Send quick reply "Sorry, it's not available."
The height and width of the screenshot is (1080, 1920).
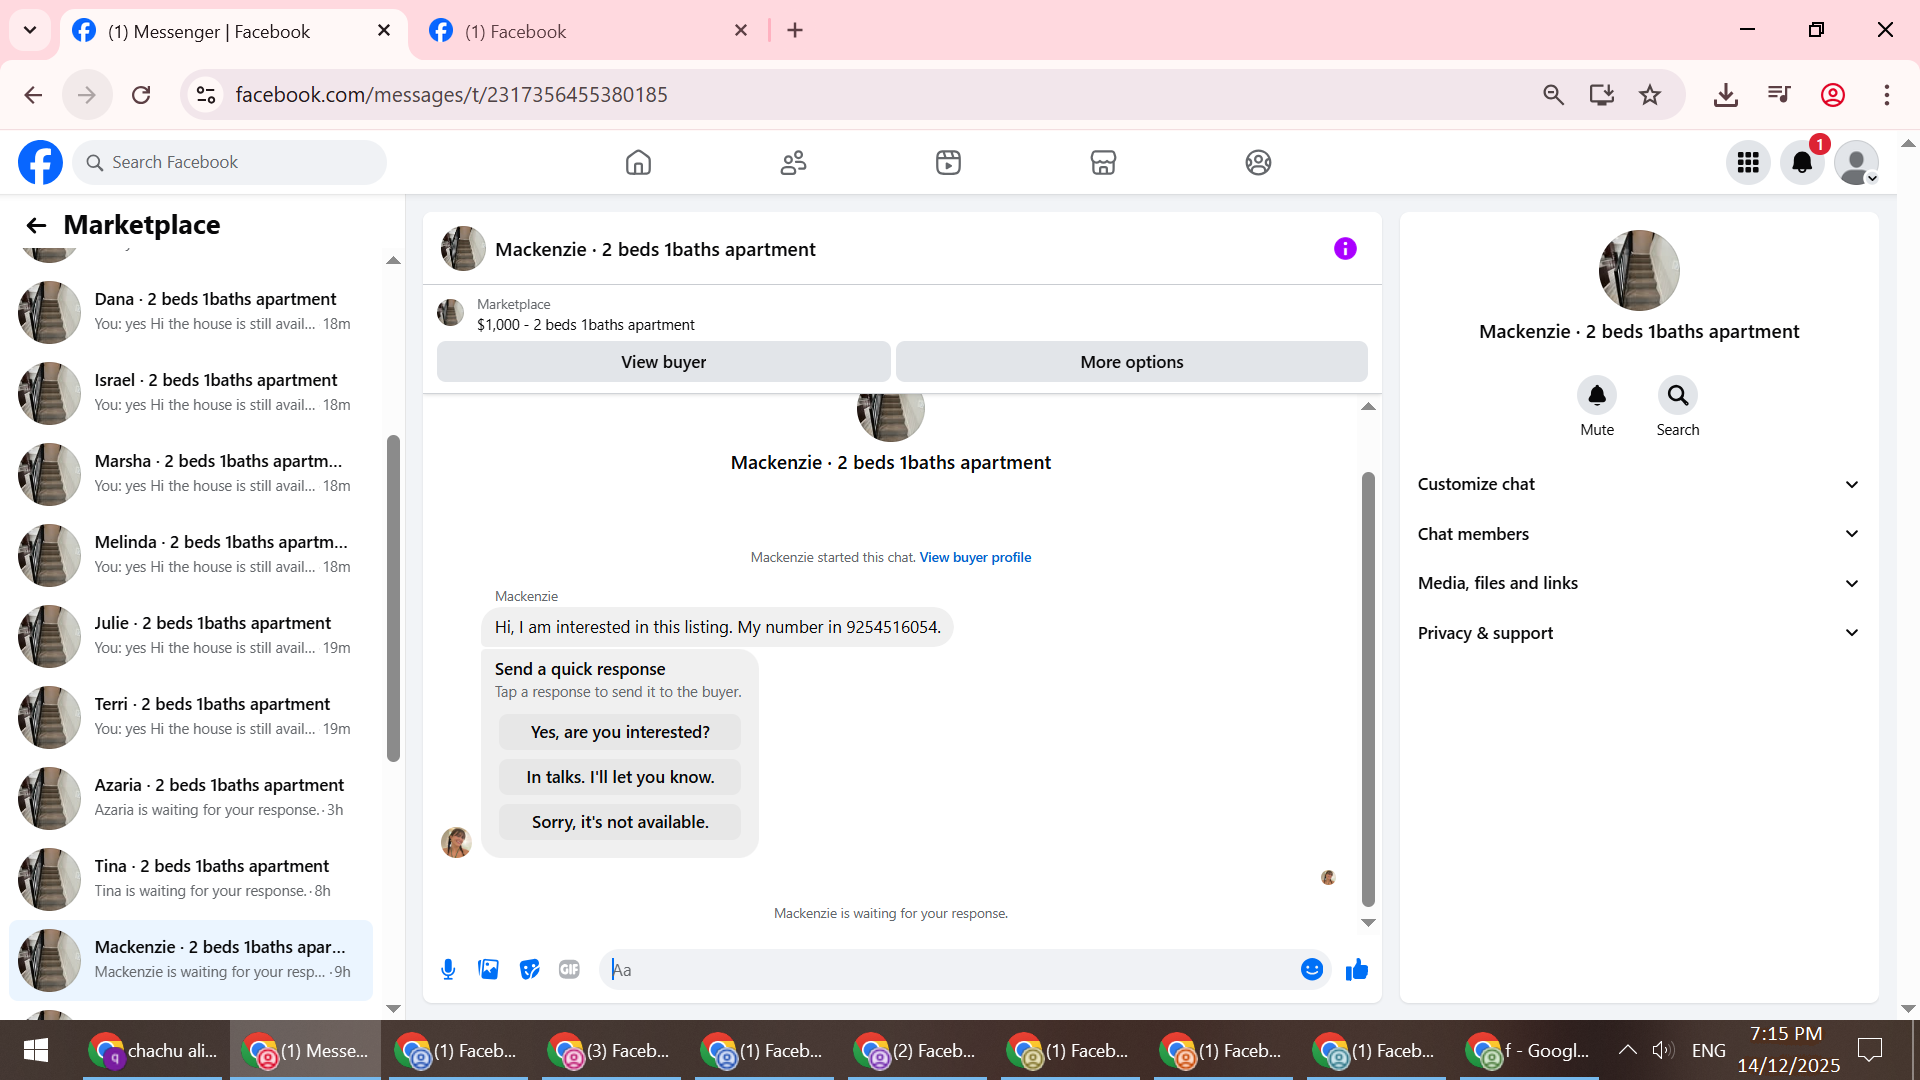[620, 822]
